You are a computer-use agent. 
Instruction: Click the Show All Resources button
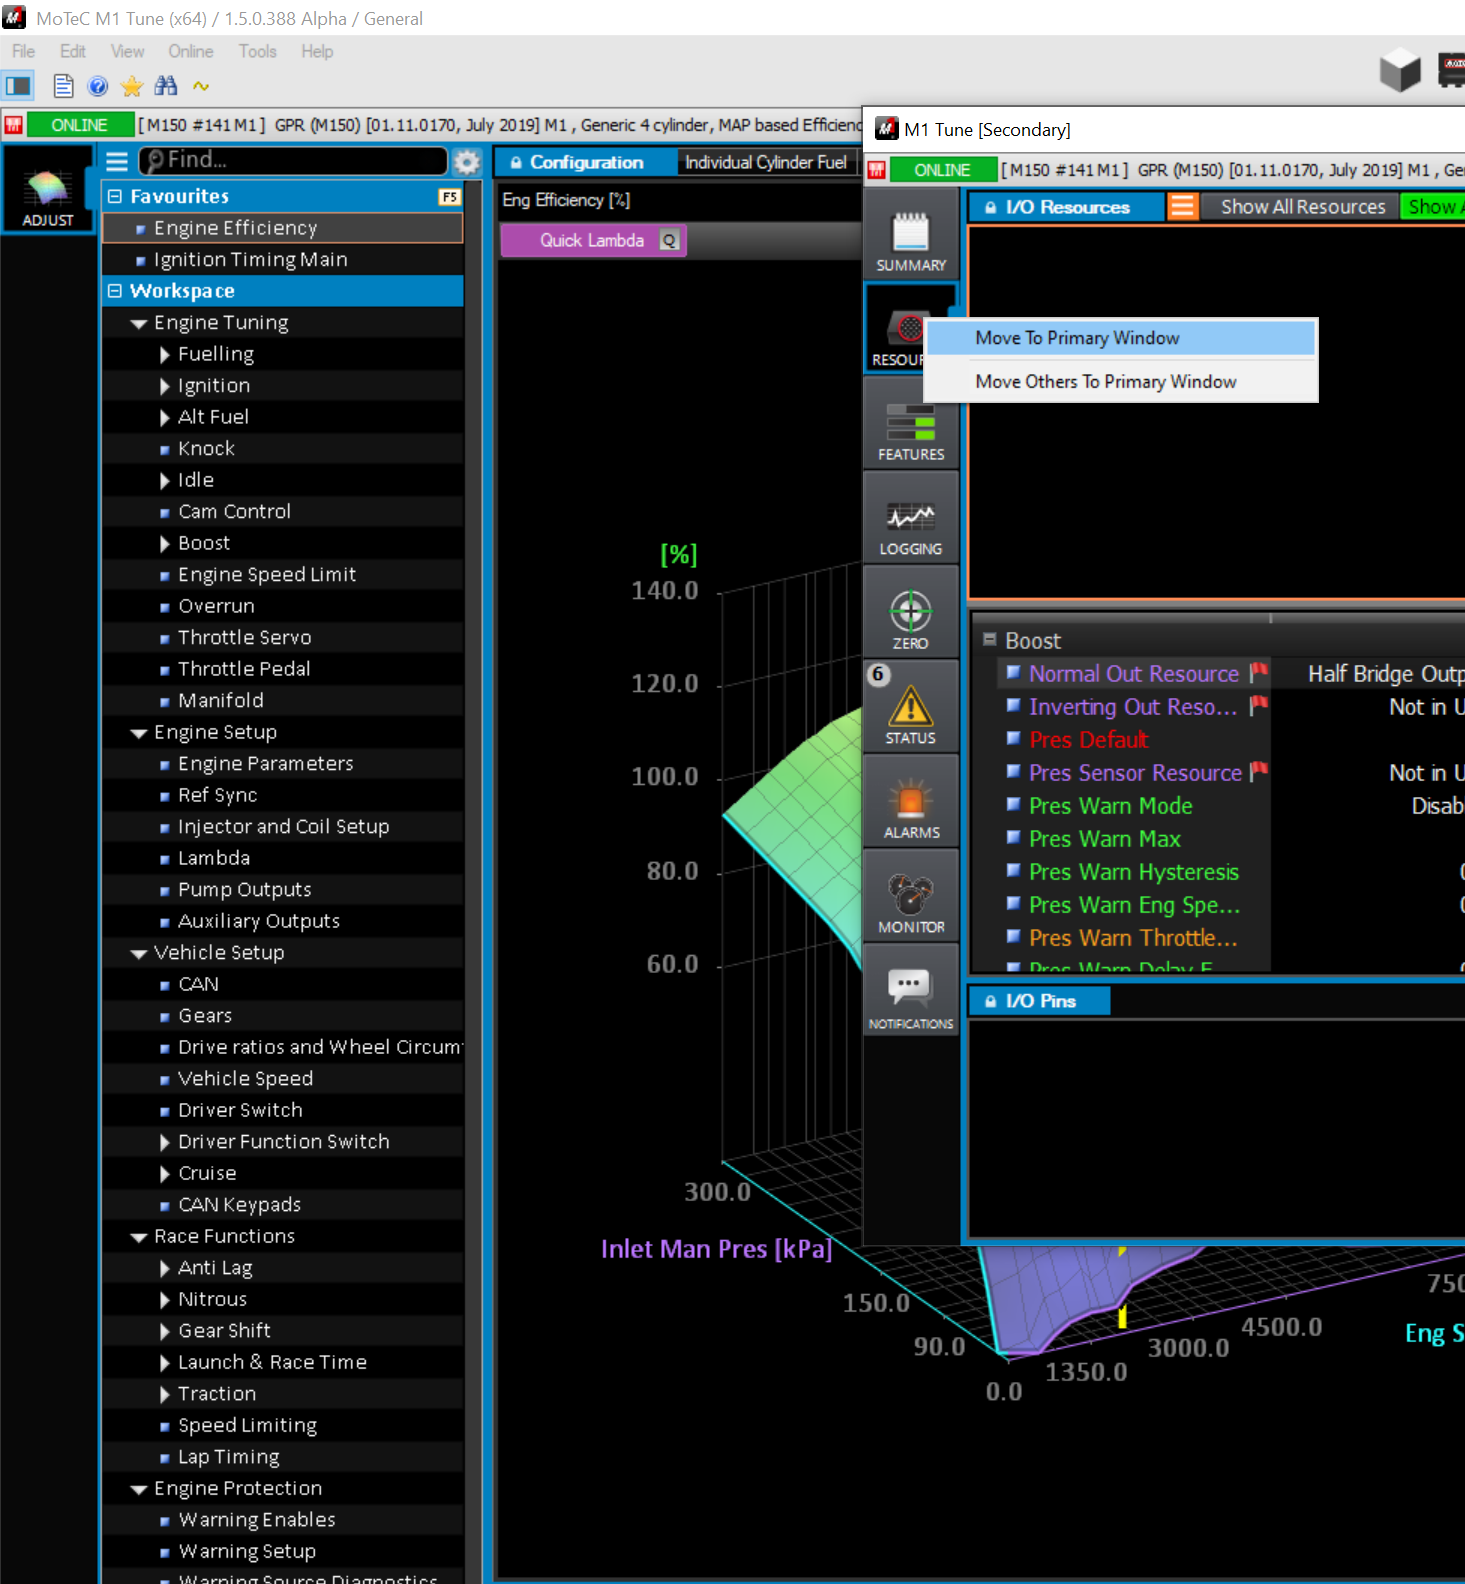[1302, 207]
